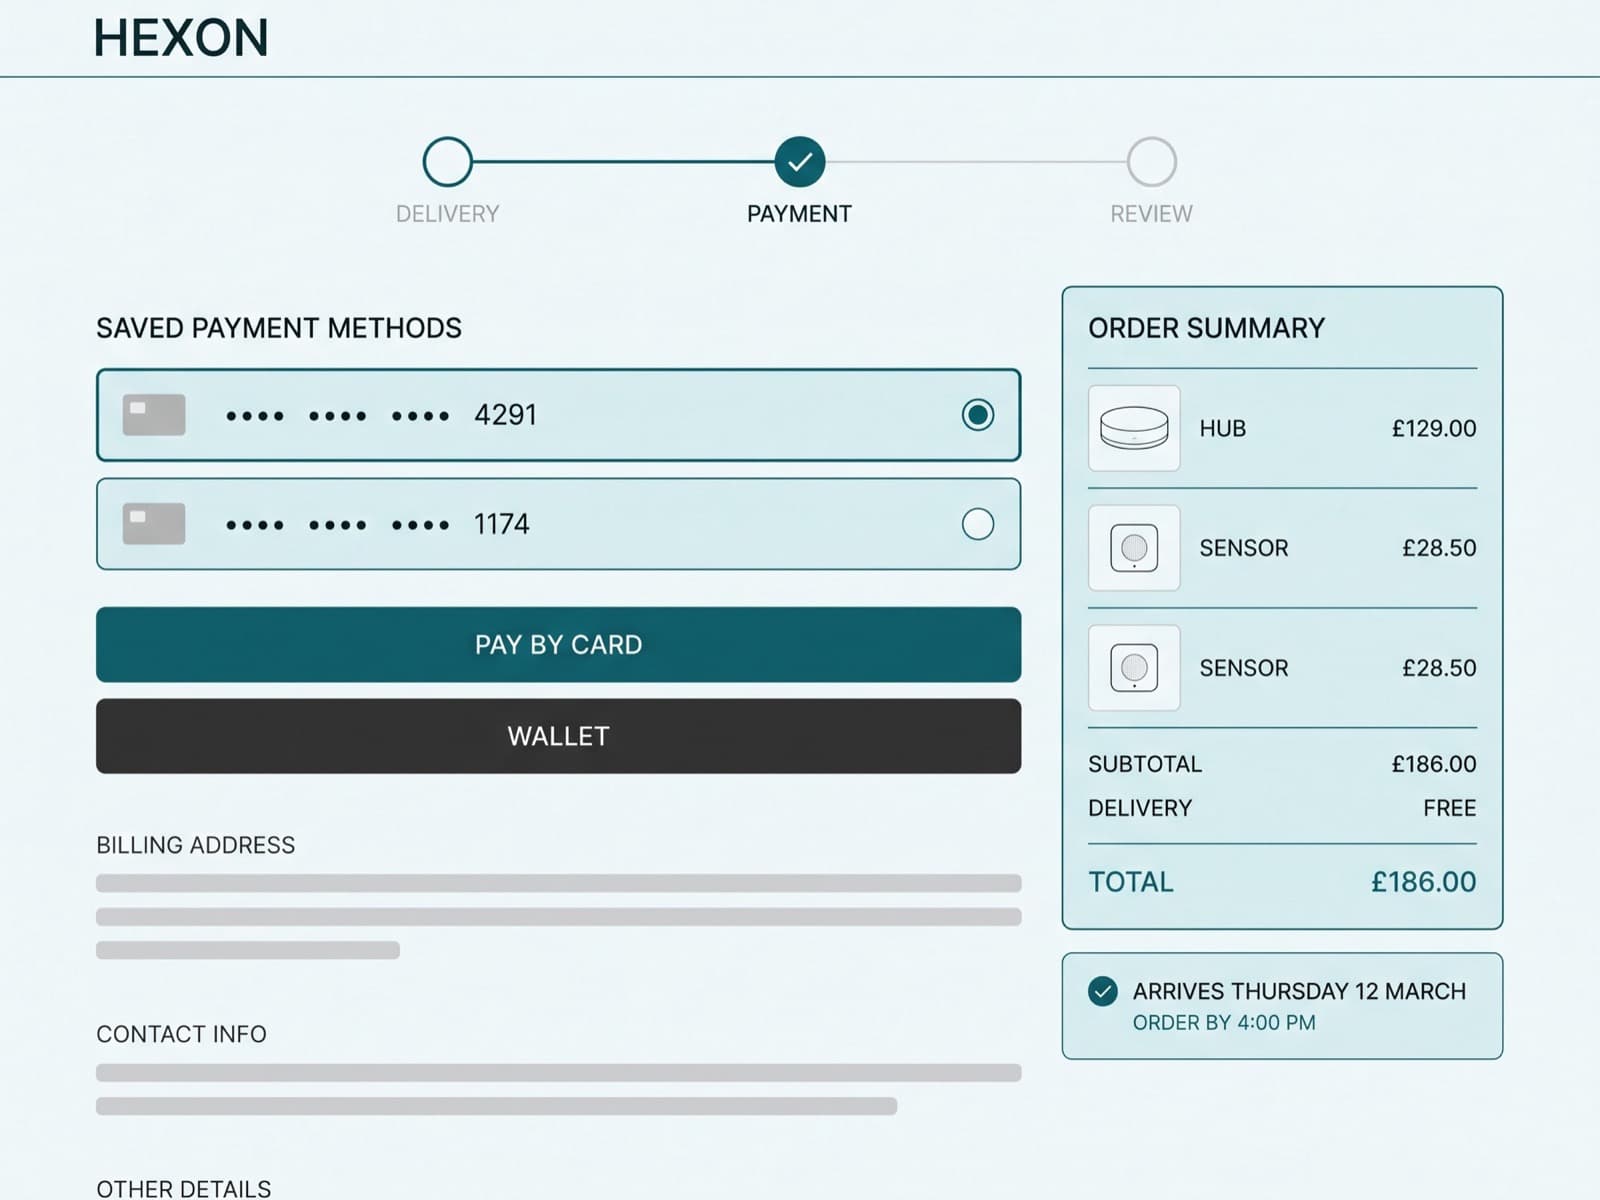This screenshot has height=1200, width=1600.
Task: Click the £129.00 Hub price
Action: [1434, 428]
